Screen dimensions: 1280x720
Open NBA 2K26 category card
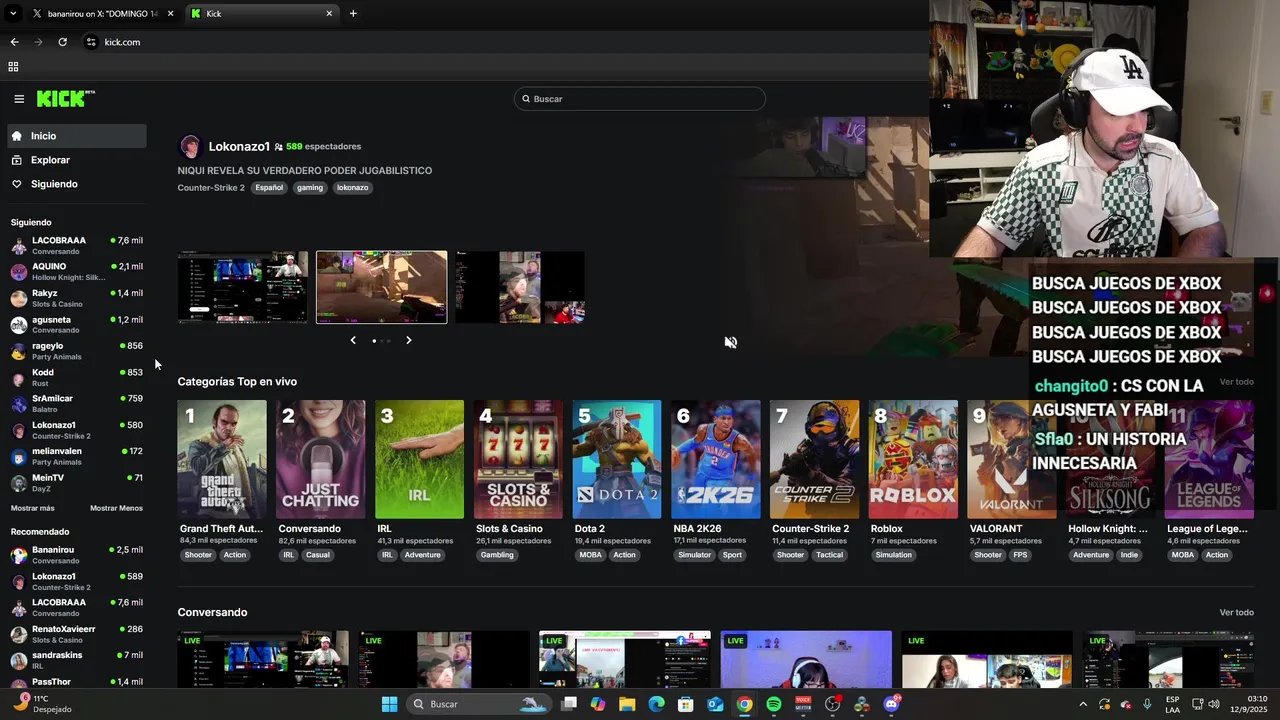[x=716, y=459]
